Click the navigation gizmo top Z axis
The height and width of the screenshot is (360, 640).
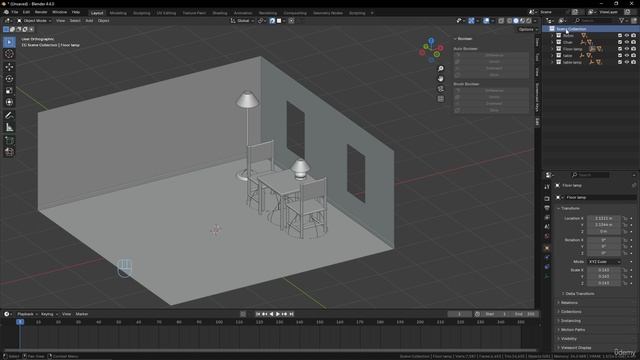pyautogui.click(x=431, y=40)
